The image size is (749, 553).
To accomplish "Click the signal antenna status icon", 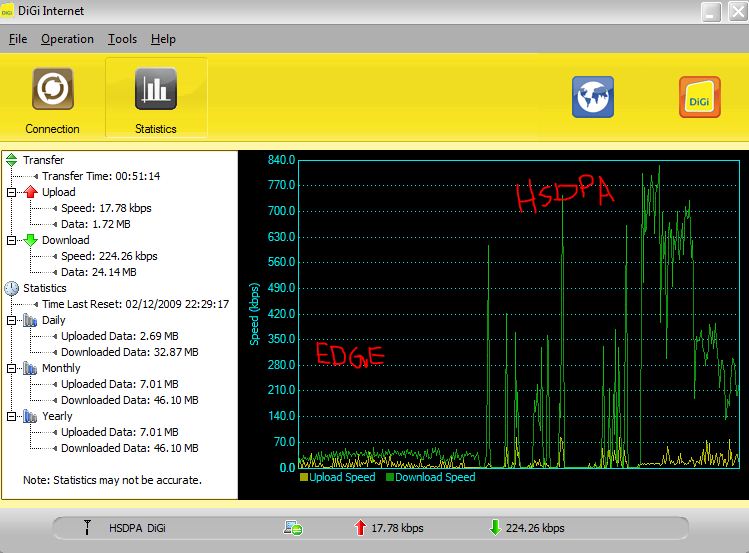I will 87,527.
